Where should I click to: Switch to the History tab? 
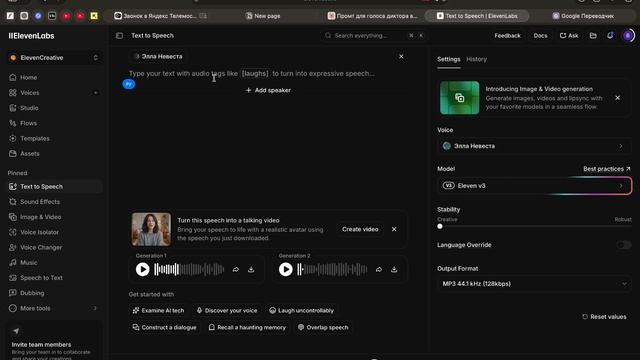(476, 59)
